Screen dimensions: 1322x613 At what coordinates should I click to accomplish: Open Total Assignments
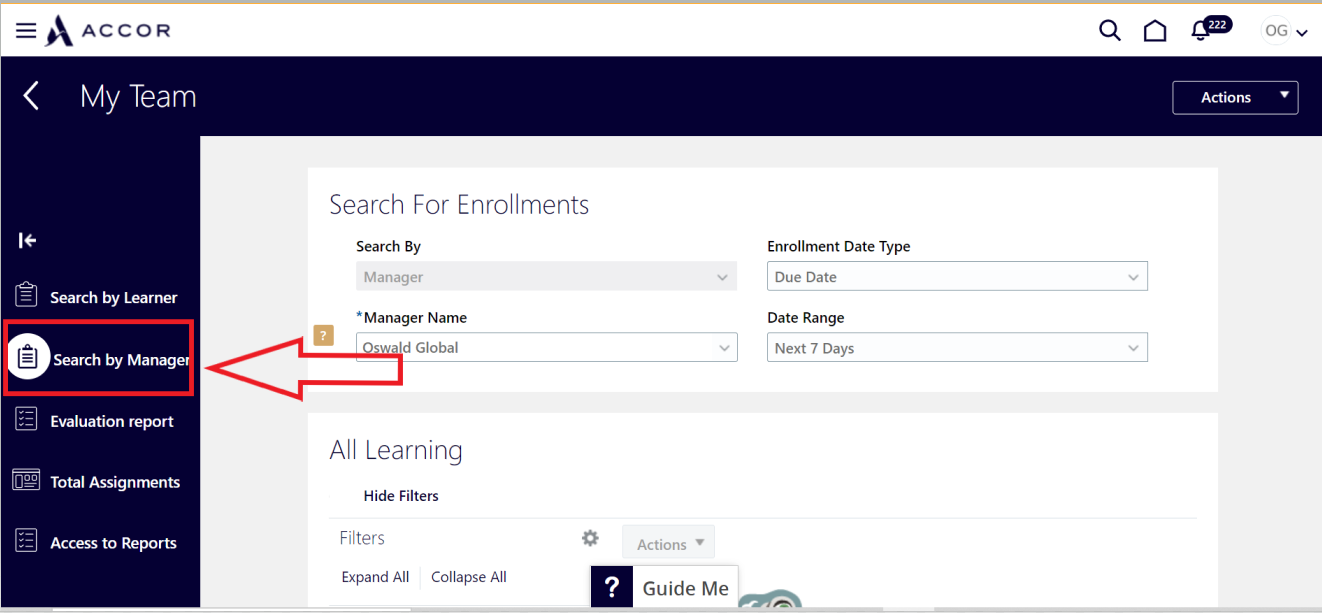point(115,482)
